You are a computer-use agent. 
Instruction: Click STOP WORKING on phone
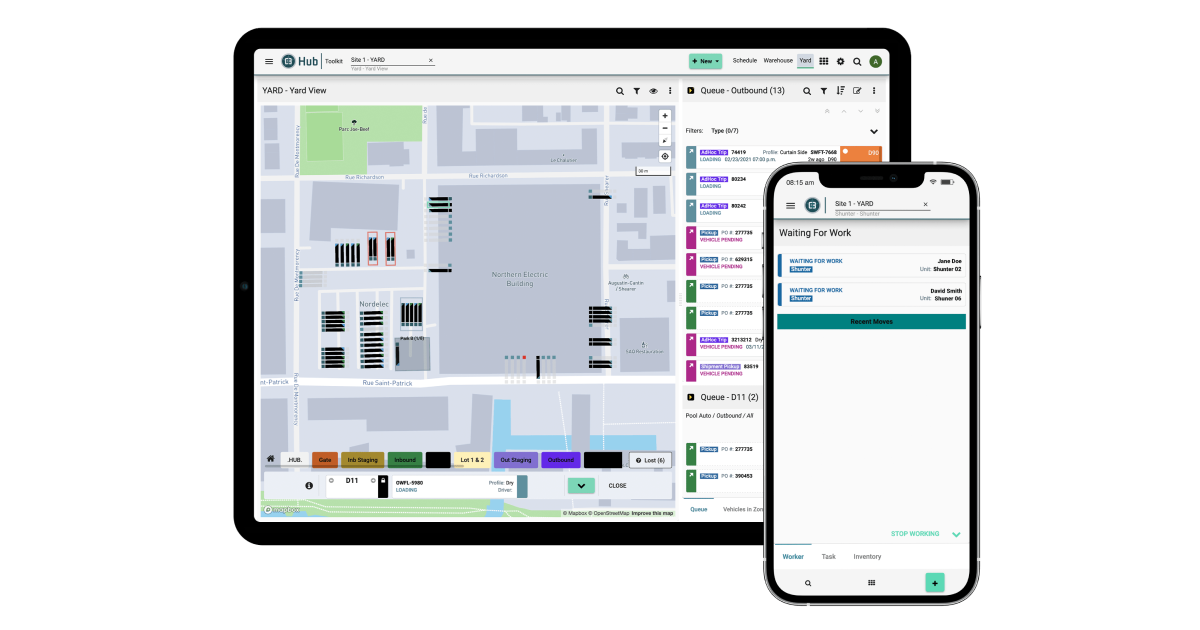coord(915,534)
